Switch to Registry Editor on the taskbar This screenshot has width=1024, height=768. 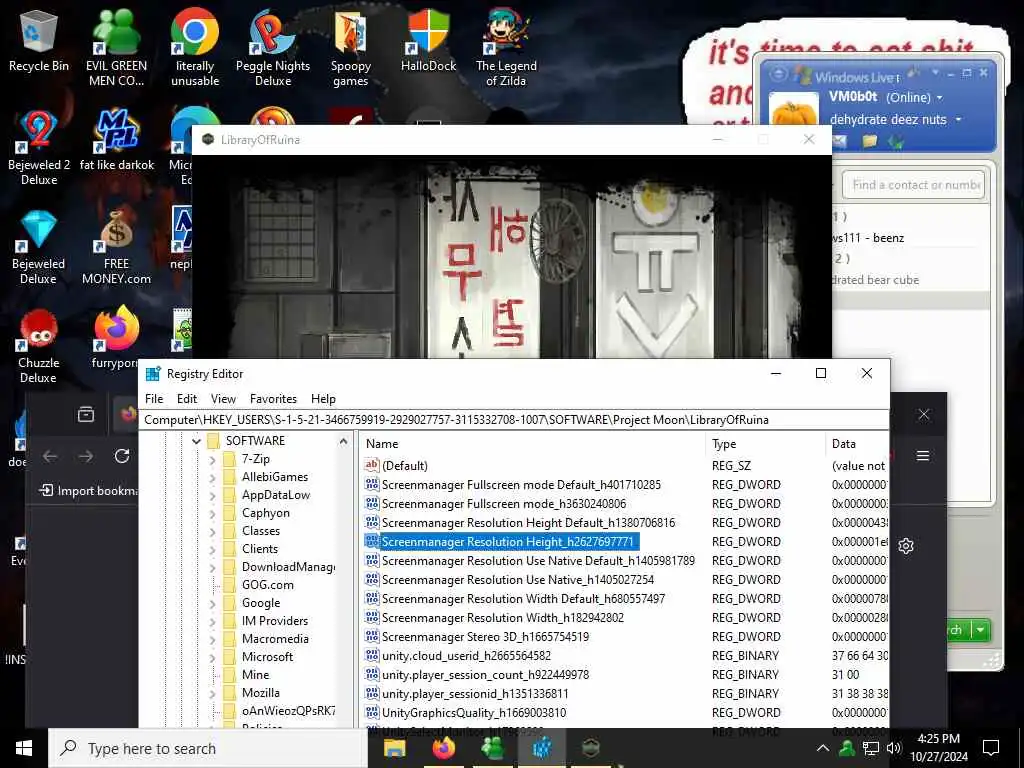pos(541,748)
